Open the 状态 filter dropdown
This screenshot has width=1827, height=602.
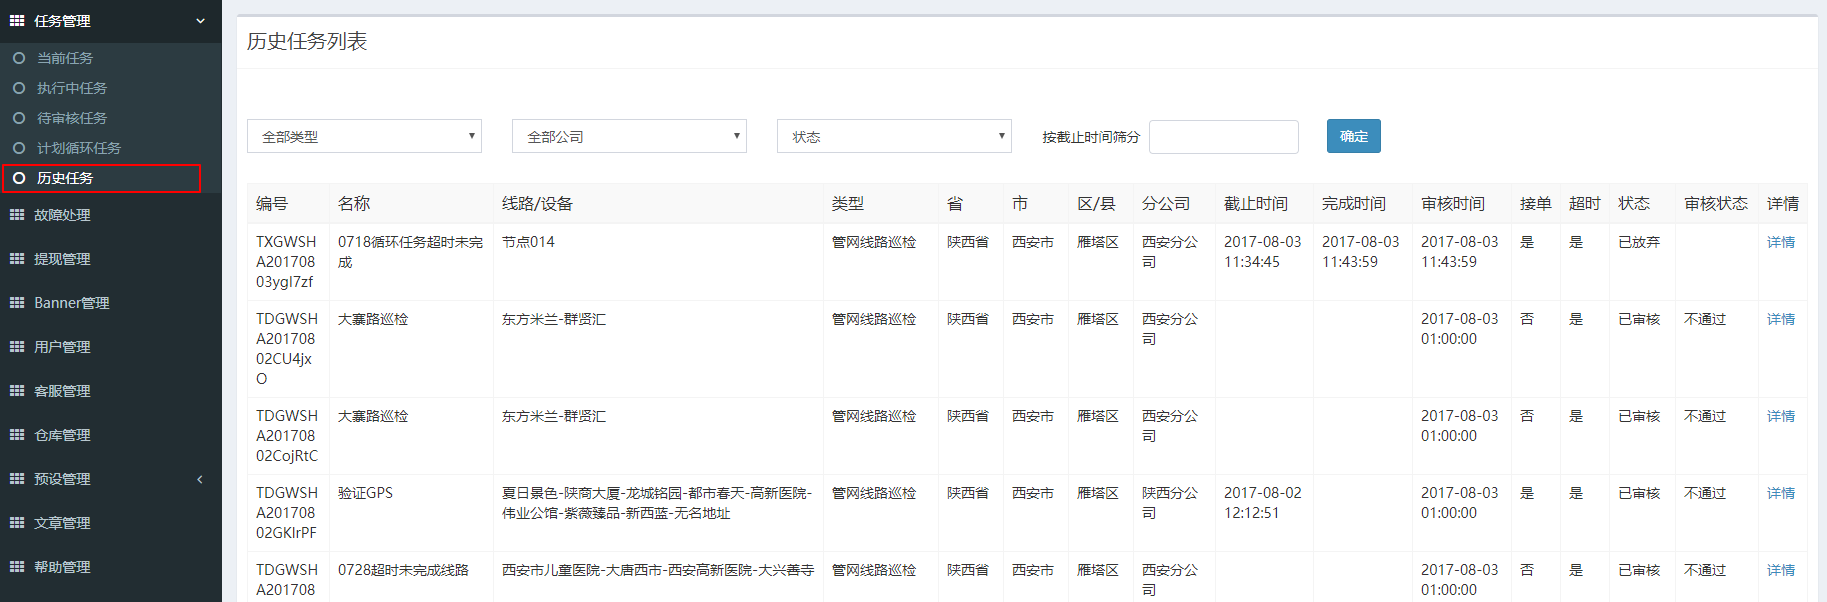point(894,136)
